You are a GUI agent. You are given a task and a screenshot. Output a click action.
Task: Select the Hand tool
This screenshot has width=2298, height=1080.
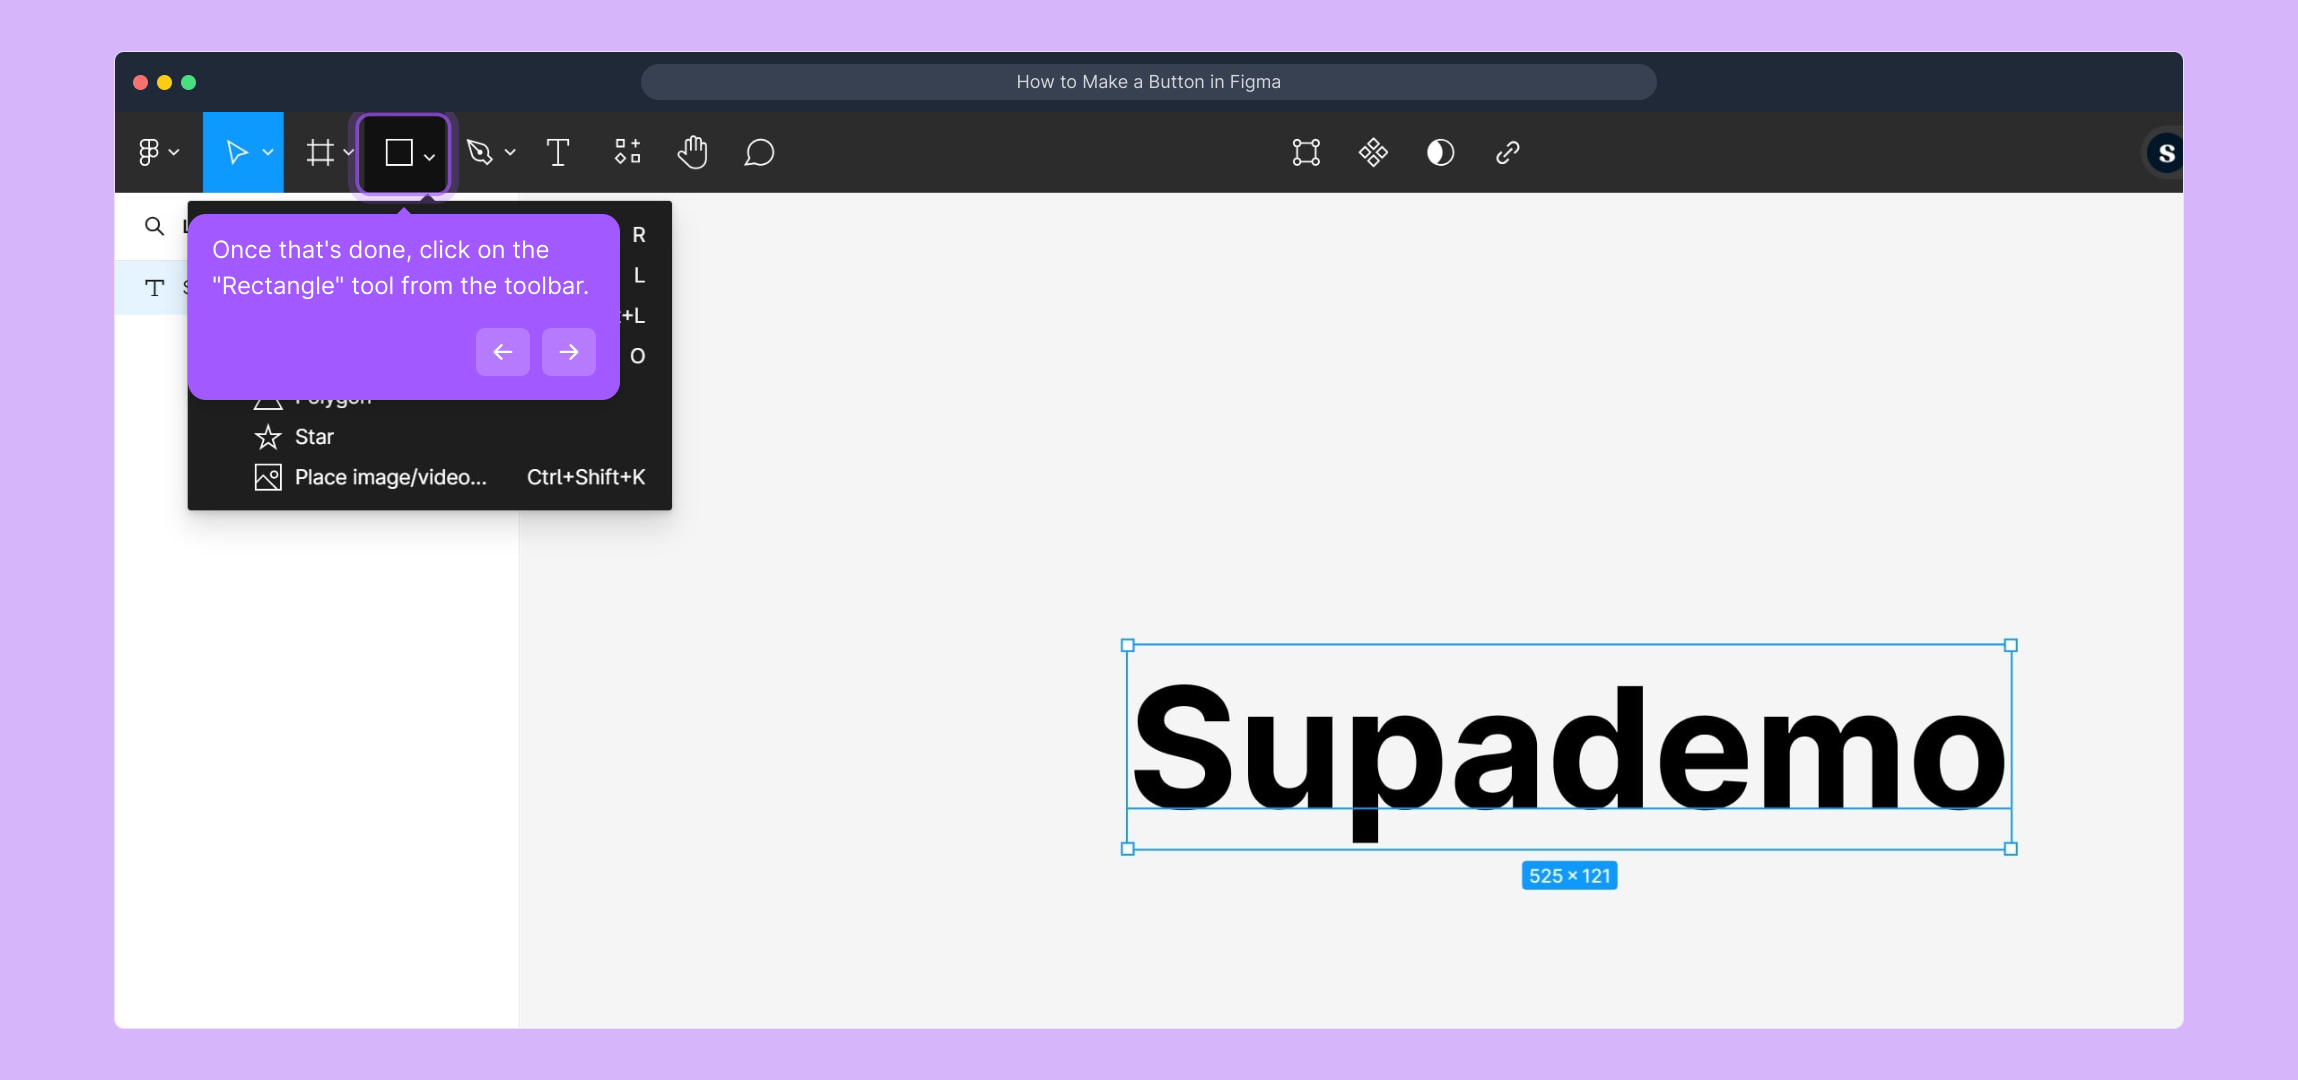692,153
